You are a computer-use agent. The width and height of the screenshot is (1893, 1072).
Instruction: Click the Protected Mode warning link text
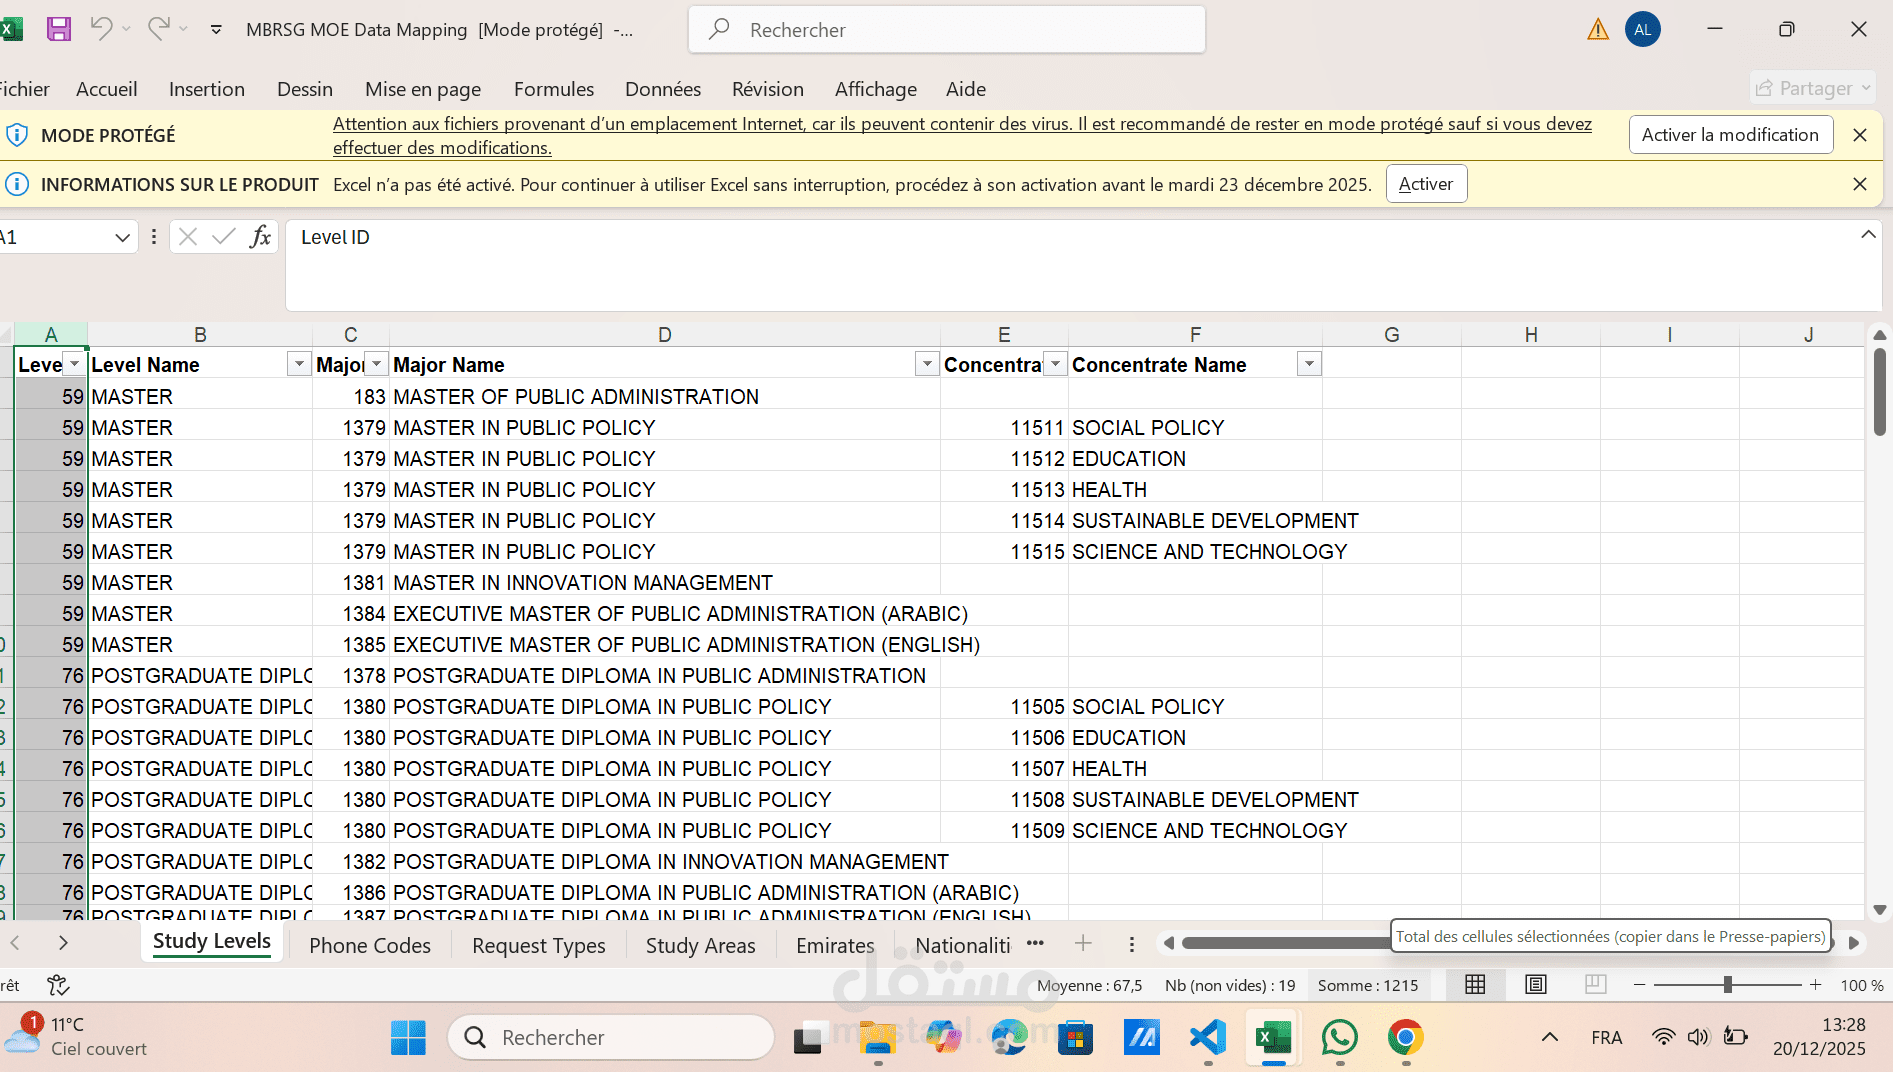tap(962, 135)
